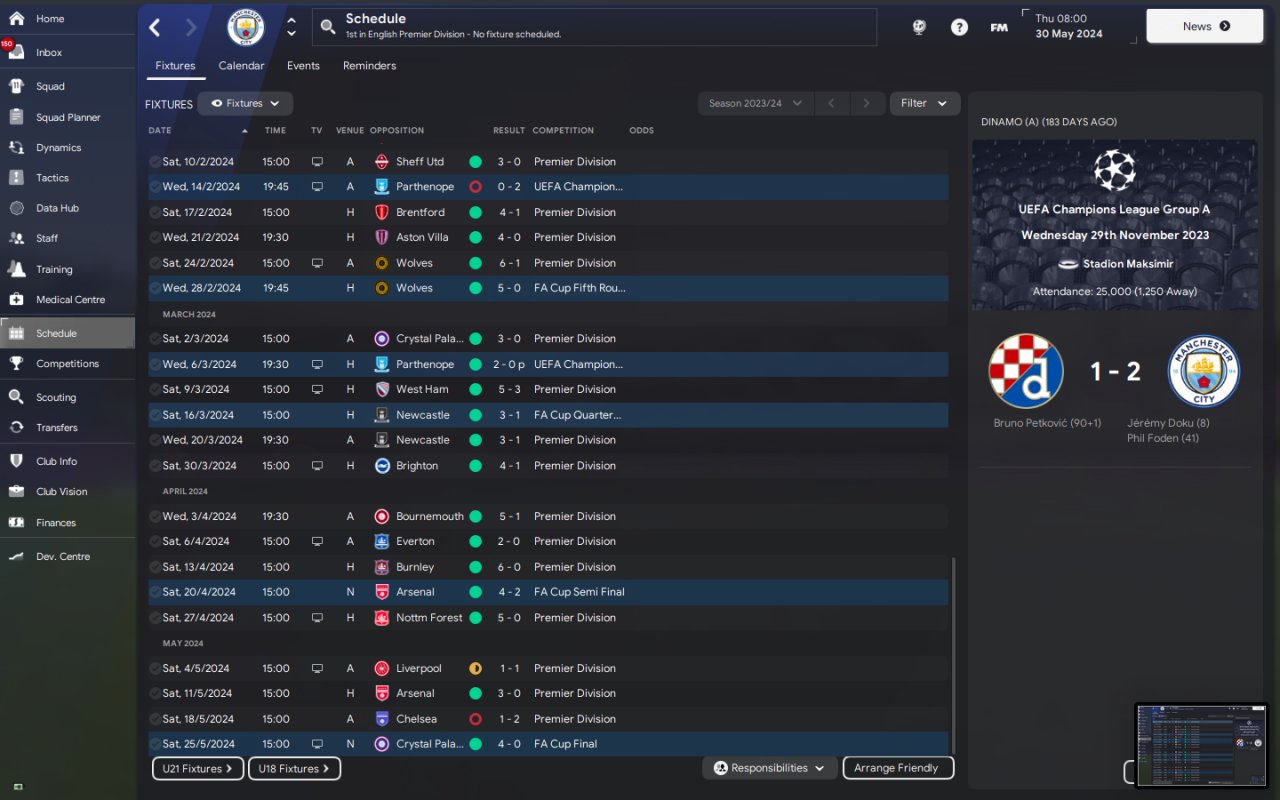Toggle the checkbox for Sat, 10/2/2024 fixture
This screenshot has height=800, width=1280.
pyautogui.click(x=155, y=161)
